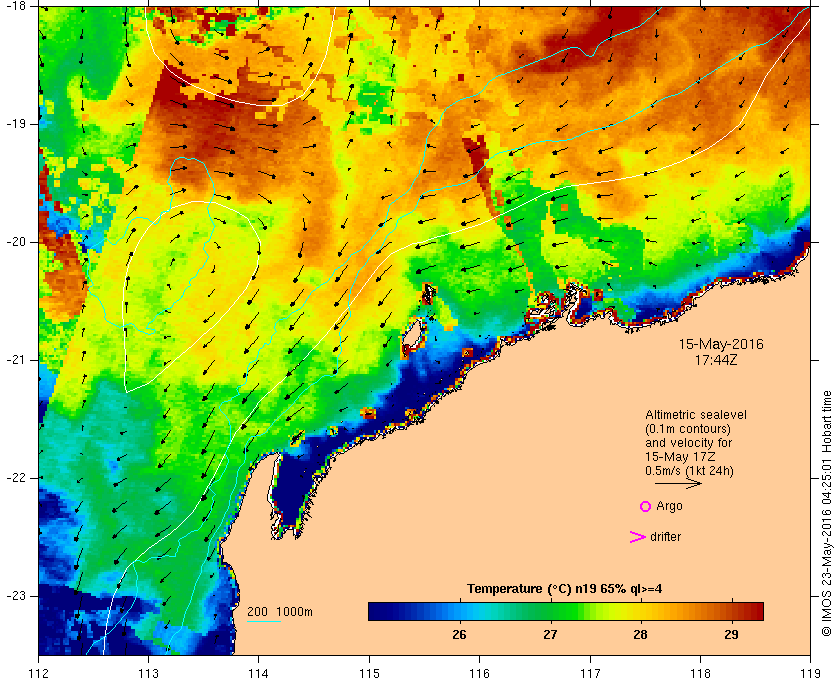
Task: Click the cyan isobath legend line
Action: click(x=264, y=622)
